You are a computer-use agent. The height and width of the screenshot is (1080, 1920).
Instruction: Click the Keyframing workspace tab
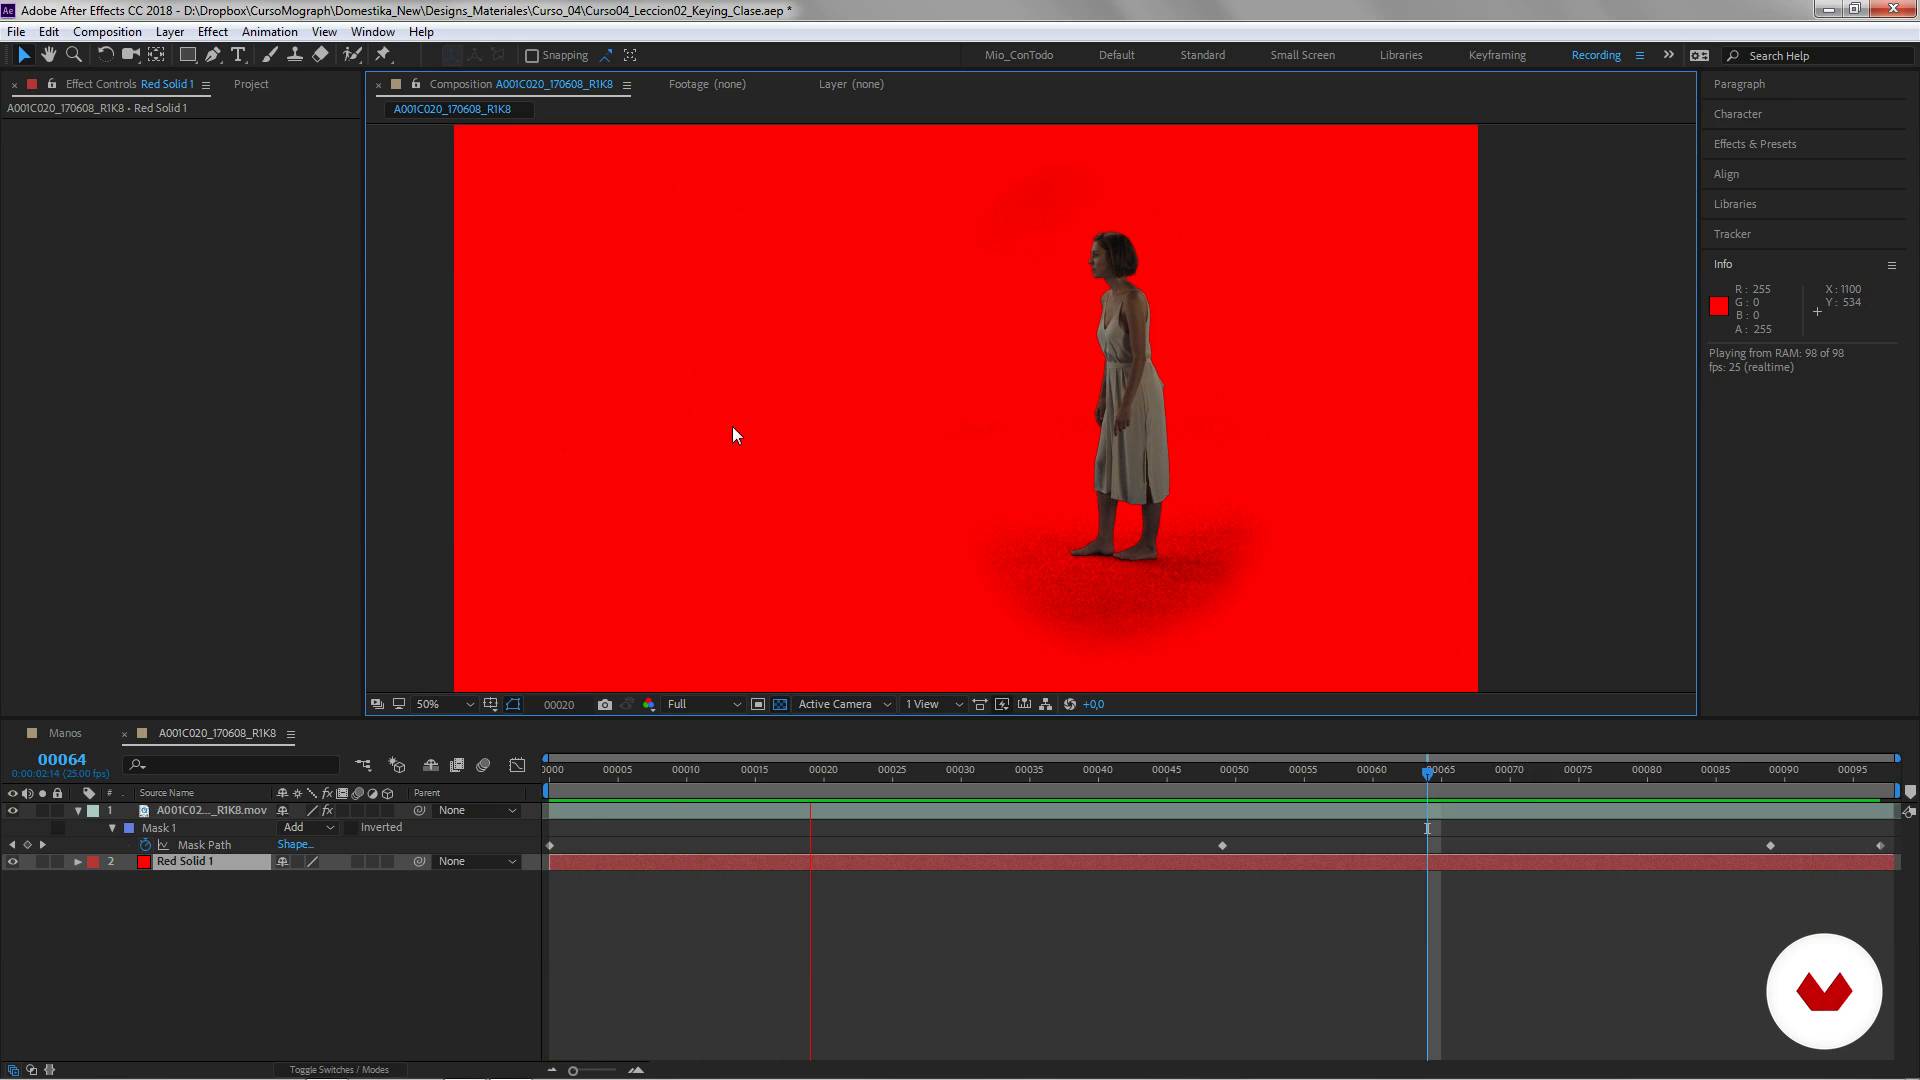tap(1495, 54)
